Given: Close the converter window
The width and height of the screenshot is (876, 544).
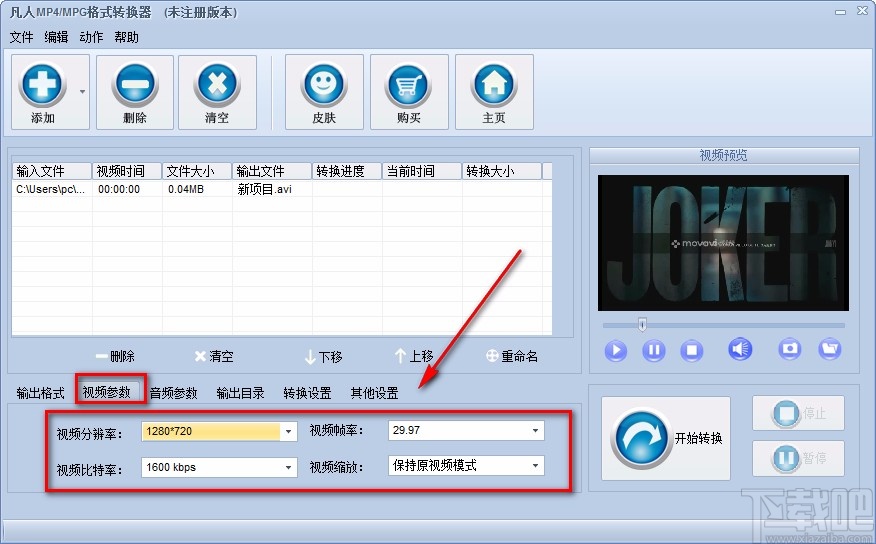Looking at the screenshot, I should point(862,11).
